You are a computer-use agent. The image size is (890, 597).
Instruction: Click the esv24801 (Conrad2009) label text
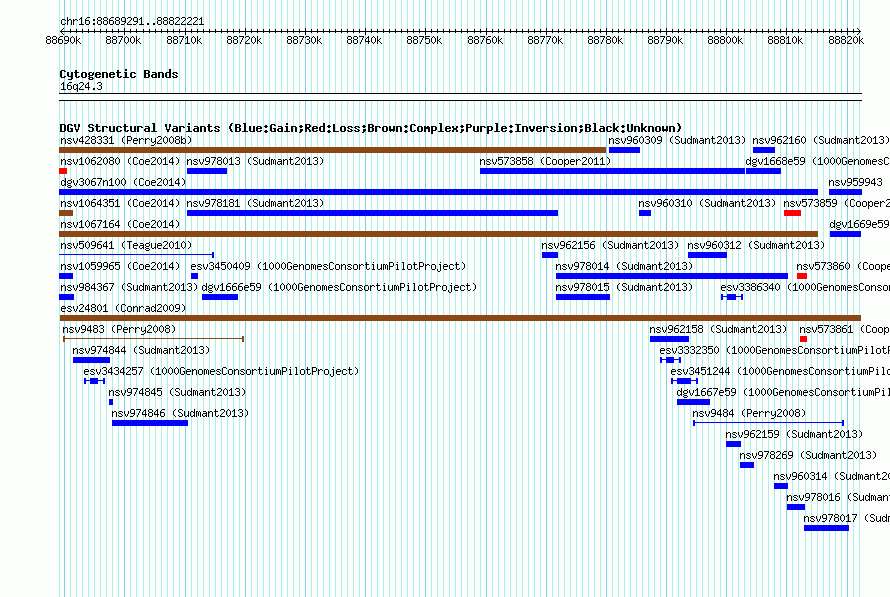point(123,308)
